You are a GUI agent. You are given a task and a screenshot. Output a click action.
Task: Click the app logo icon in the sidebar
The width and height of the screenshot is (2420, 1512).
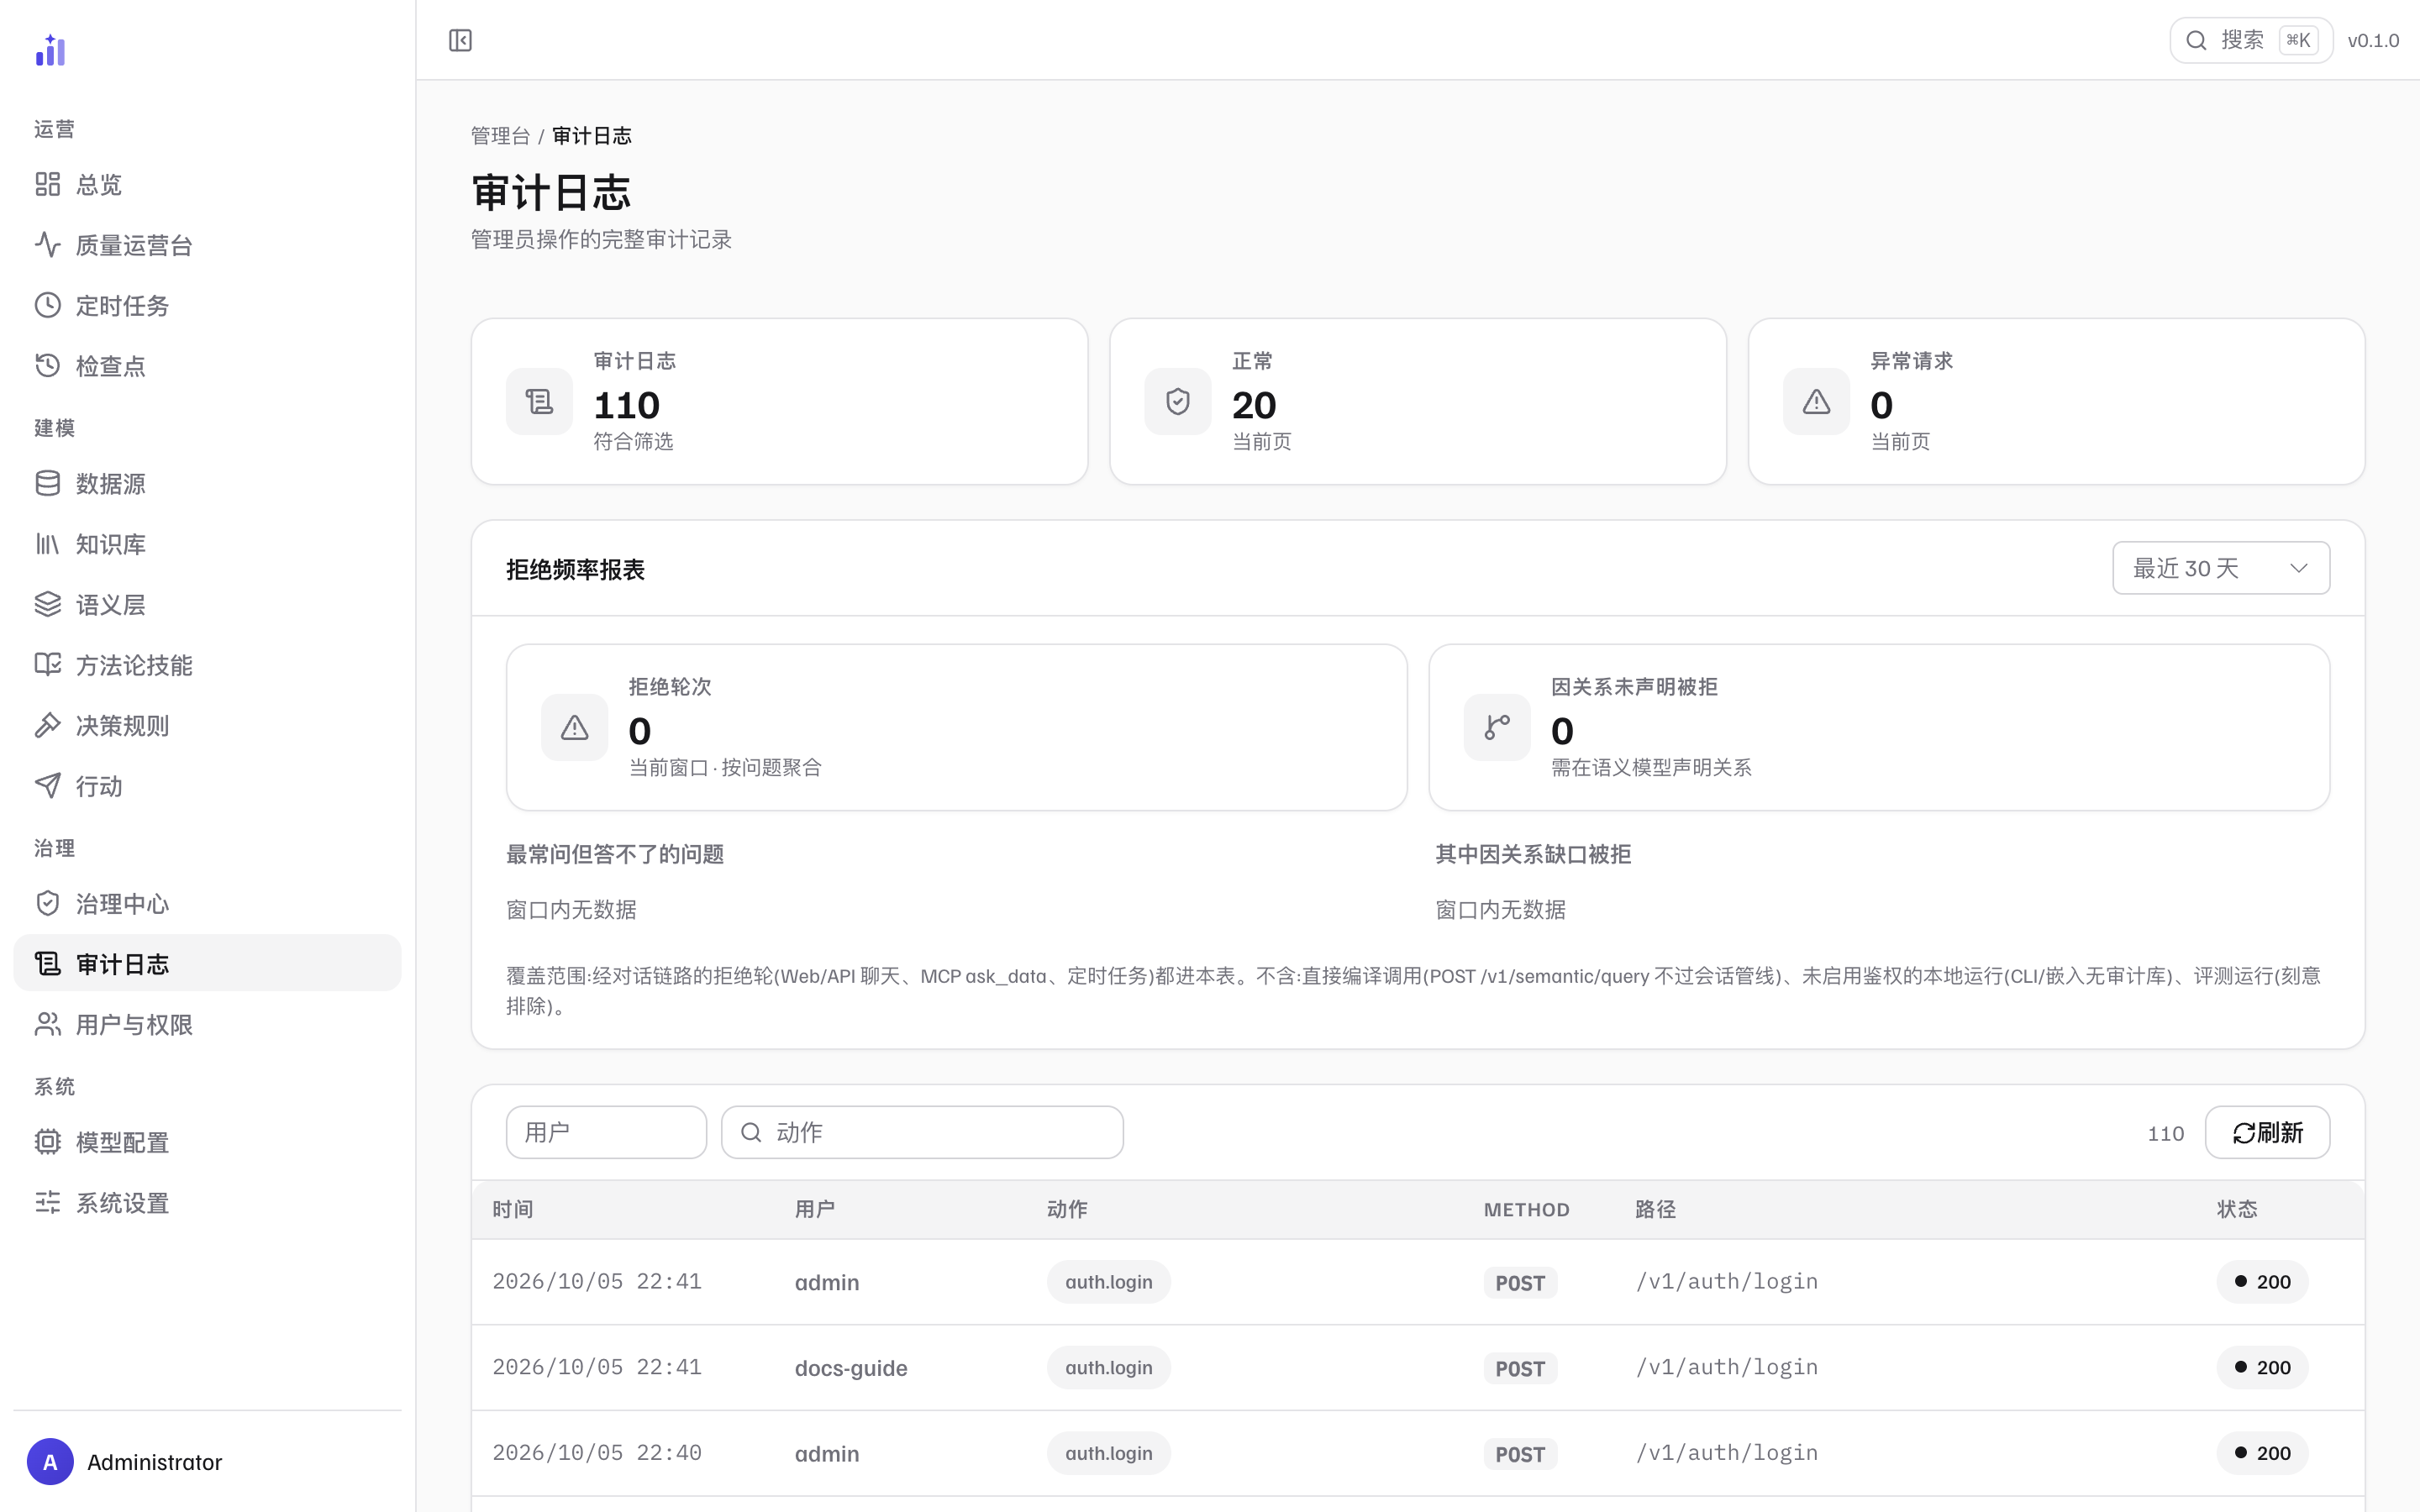point(50,50)
